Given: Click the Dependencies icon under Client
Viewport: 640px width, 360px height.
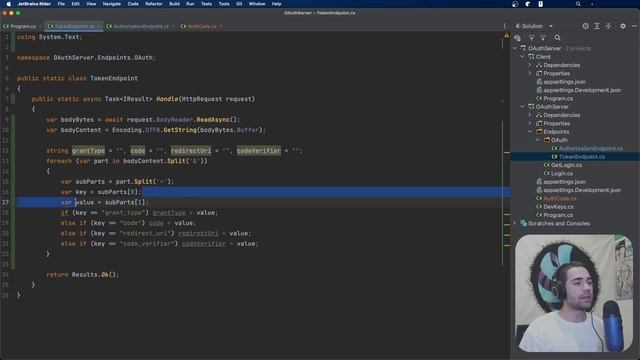Looking at the screenshot, I should [x=539, y=65].
